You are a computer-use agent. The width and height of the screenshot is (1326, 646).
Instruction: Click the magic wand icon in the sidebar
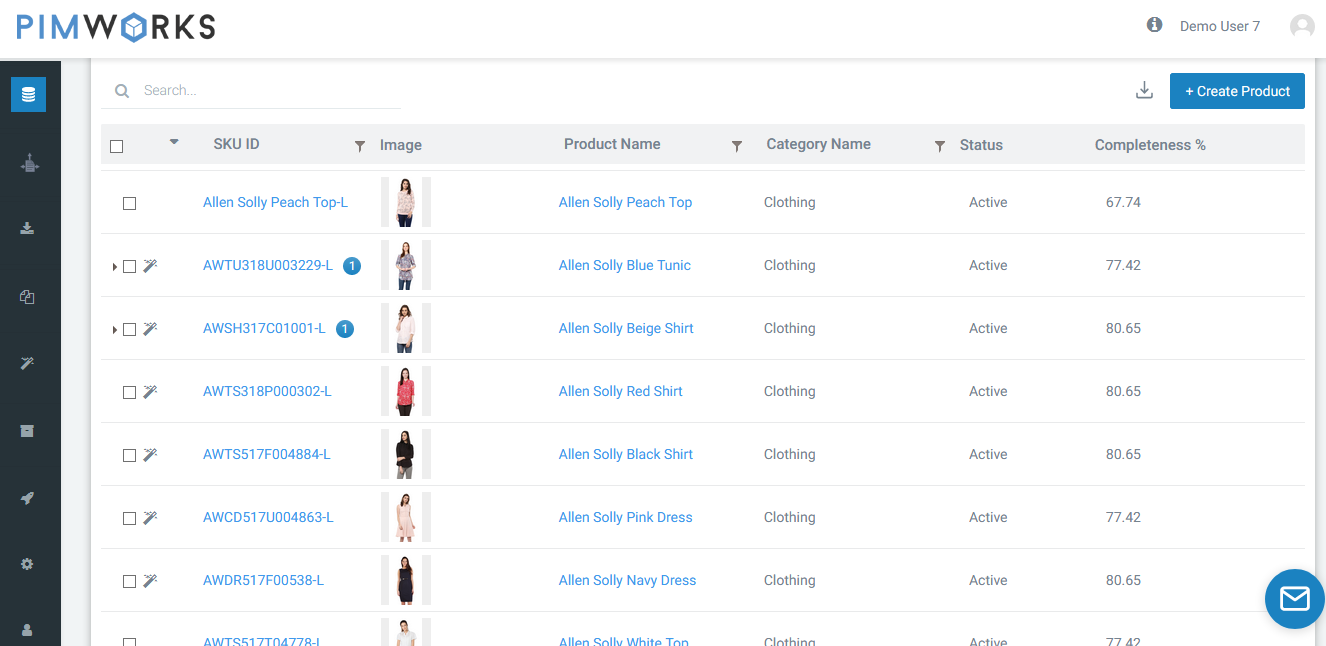click(x=28, y=363)
